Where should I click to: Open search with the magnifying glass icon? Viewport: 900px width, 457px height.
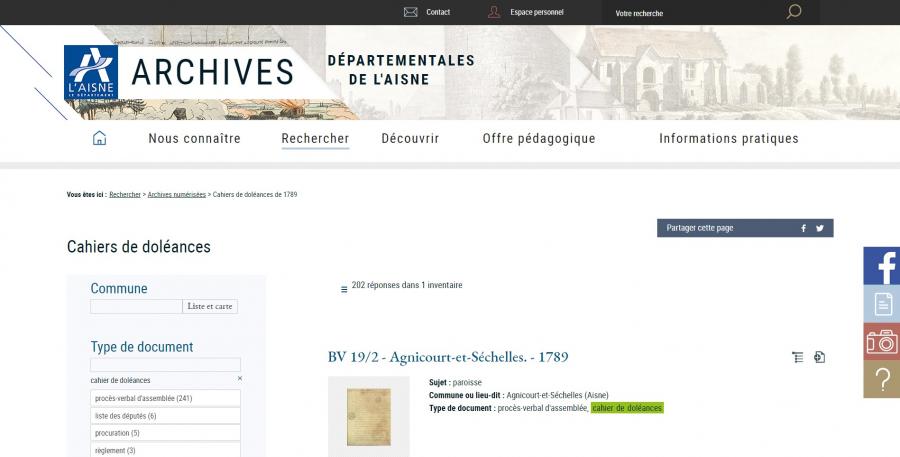coord(794,11)
